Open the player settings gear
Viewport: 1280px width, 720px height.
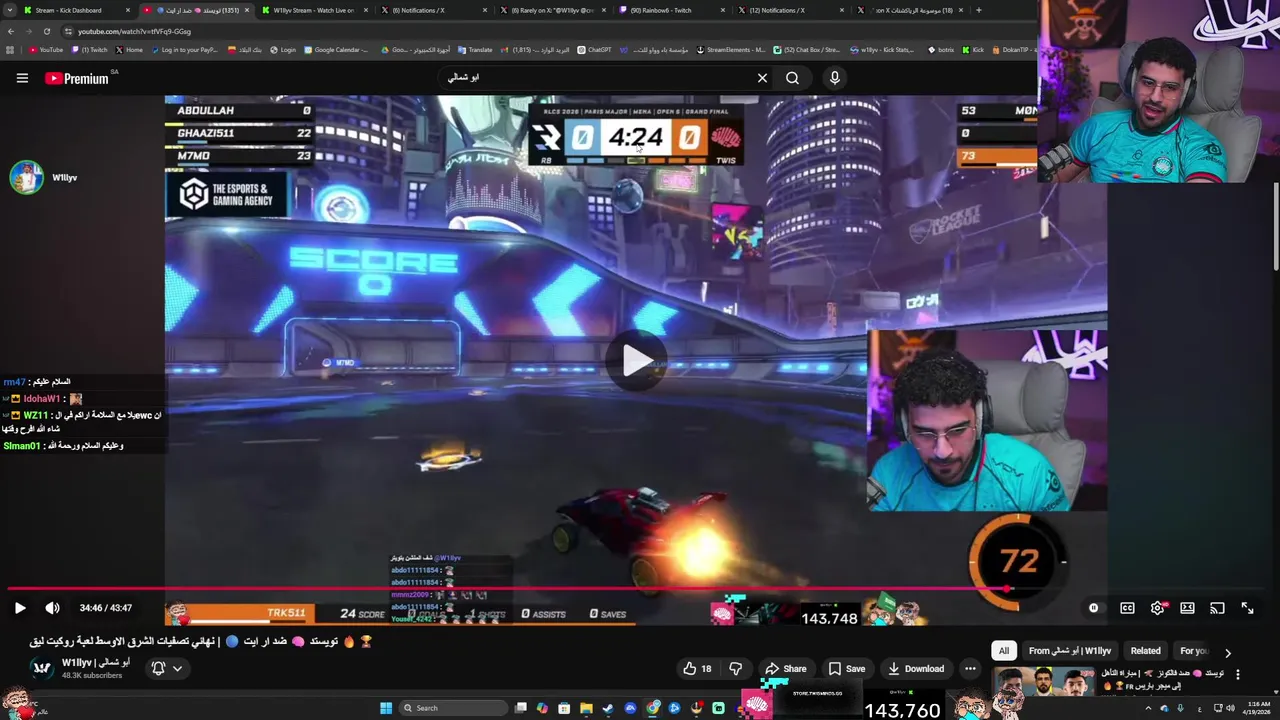tap(1157, 608)
